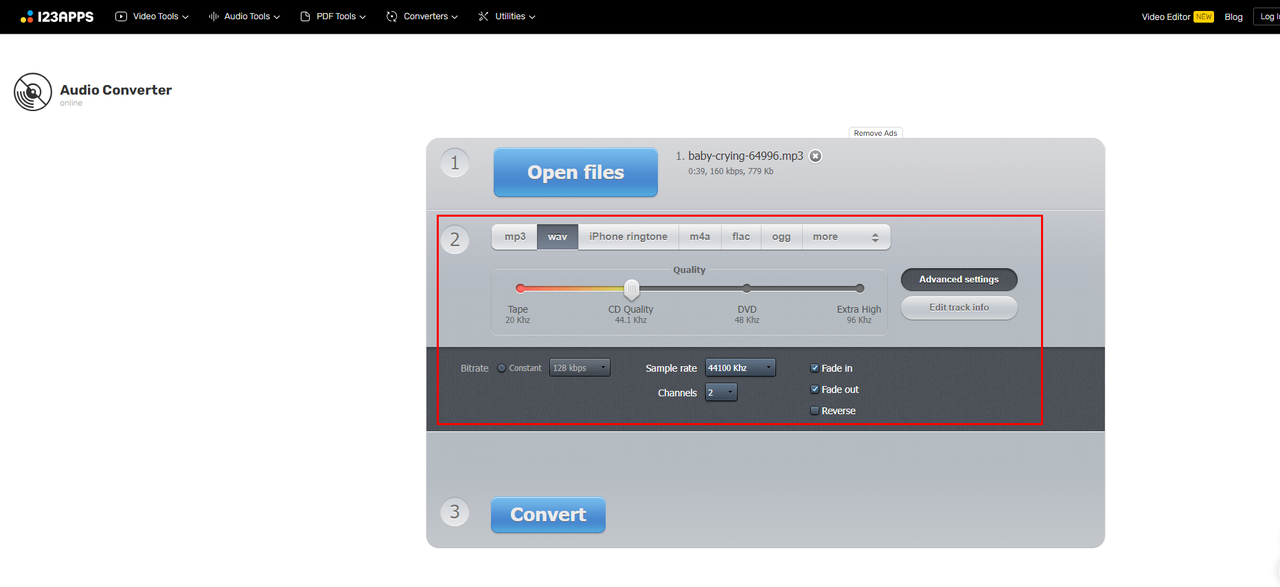The height and width of the screenshot is (587, 1280).
Task: Select the Constant bitrate radio button
Action: (x=502, y=368)
